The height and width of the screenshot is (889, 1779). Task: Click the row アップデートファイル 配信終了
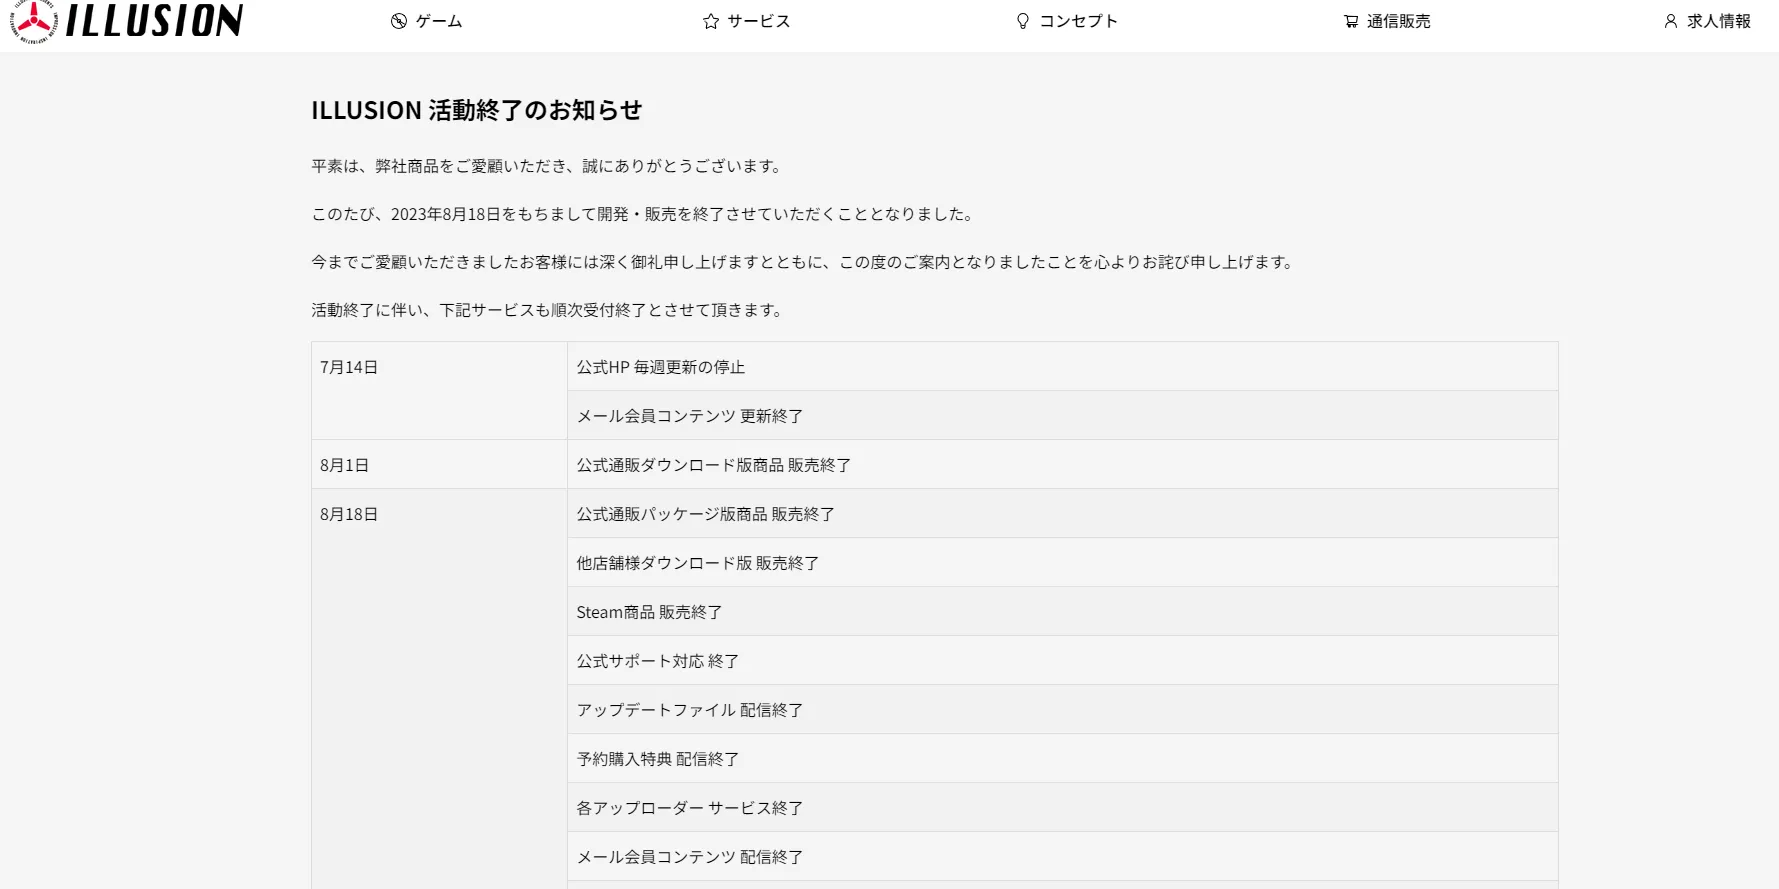(1063, 710)
